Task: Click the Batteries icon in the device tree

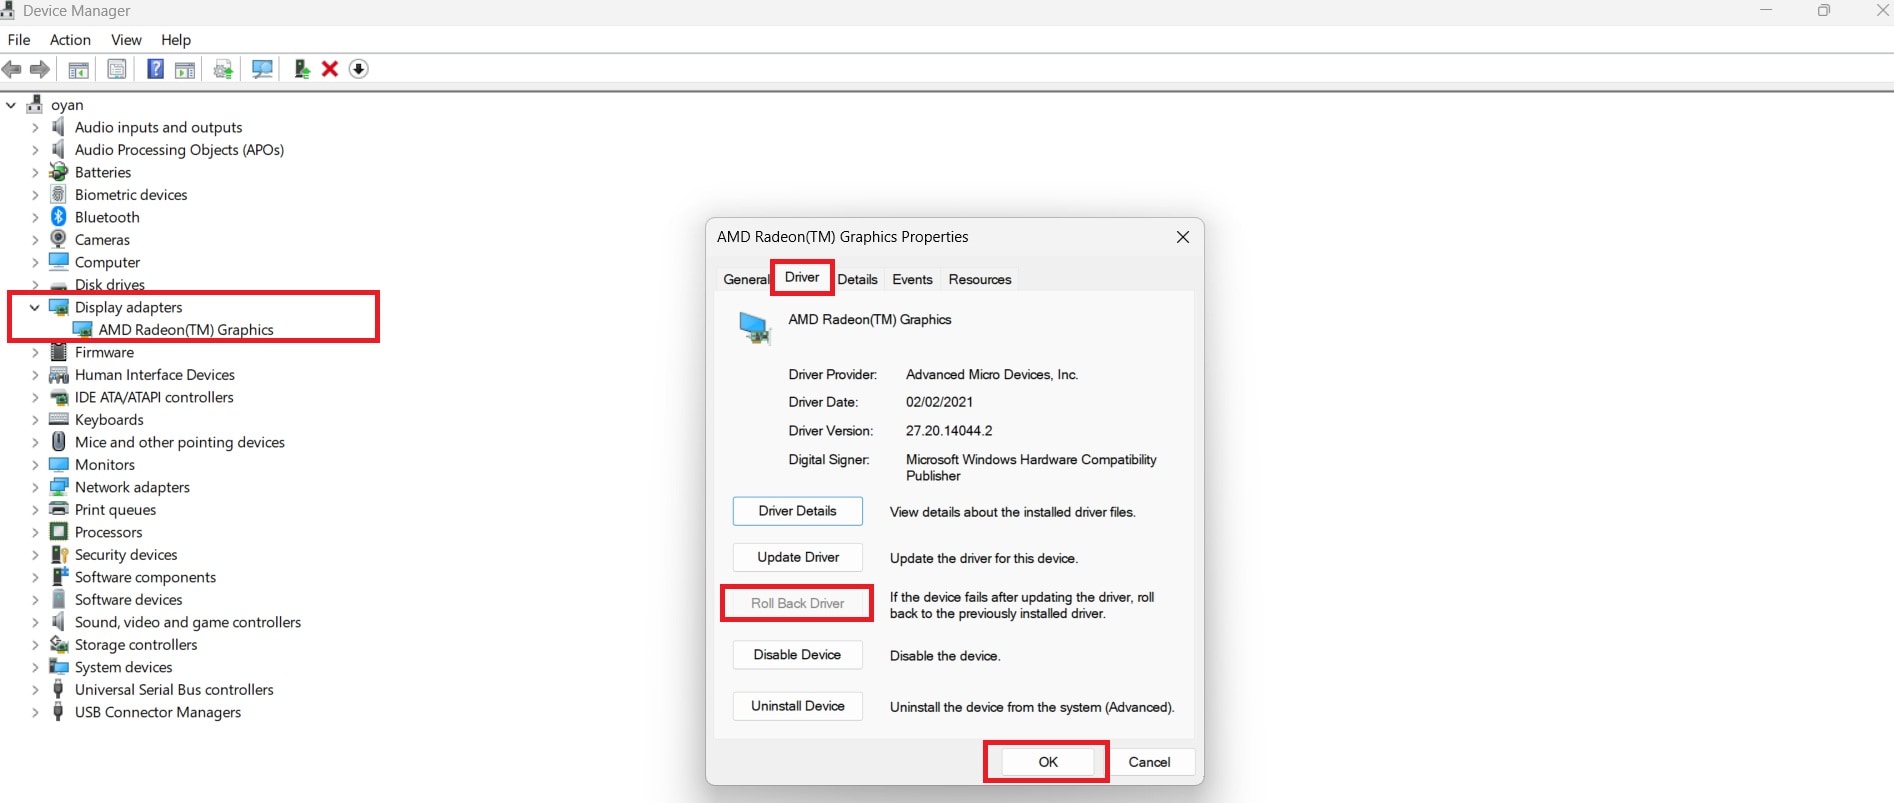Action: pyautogui.click(x=59, y=172)
